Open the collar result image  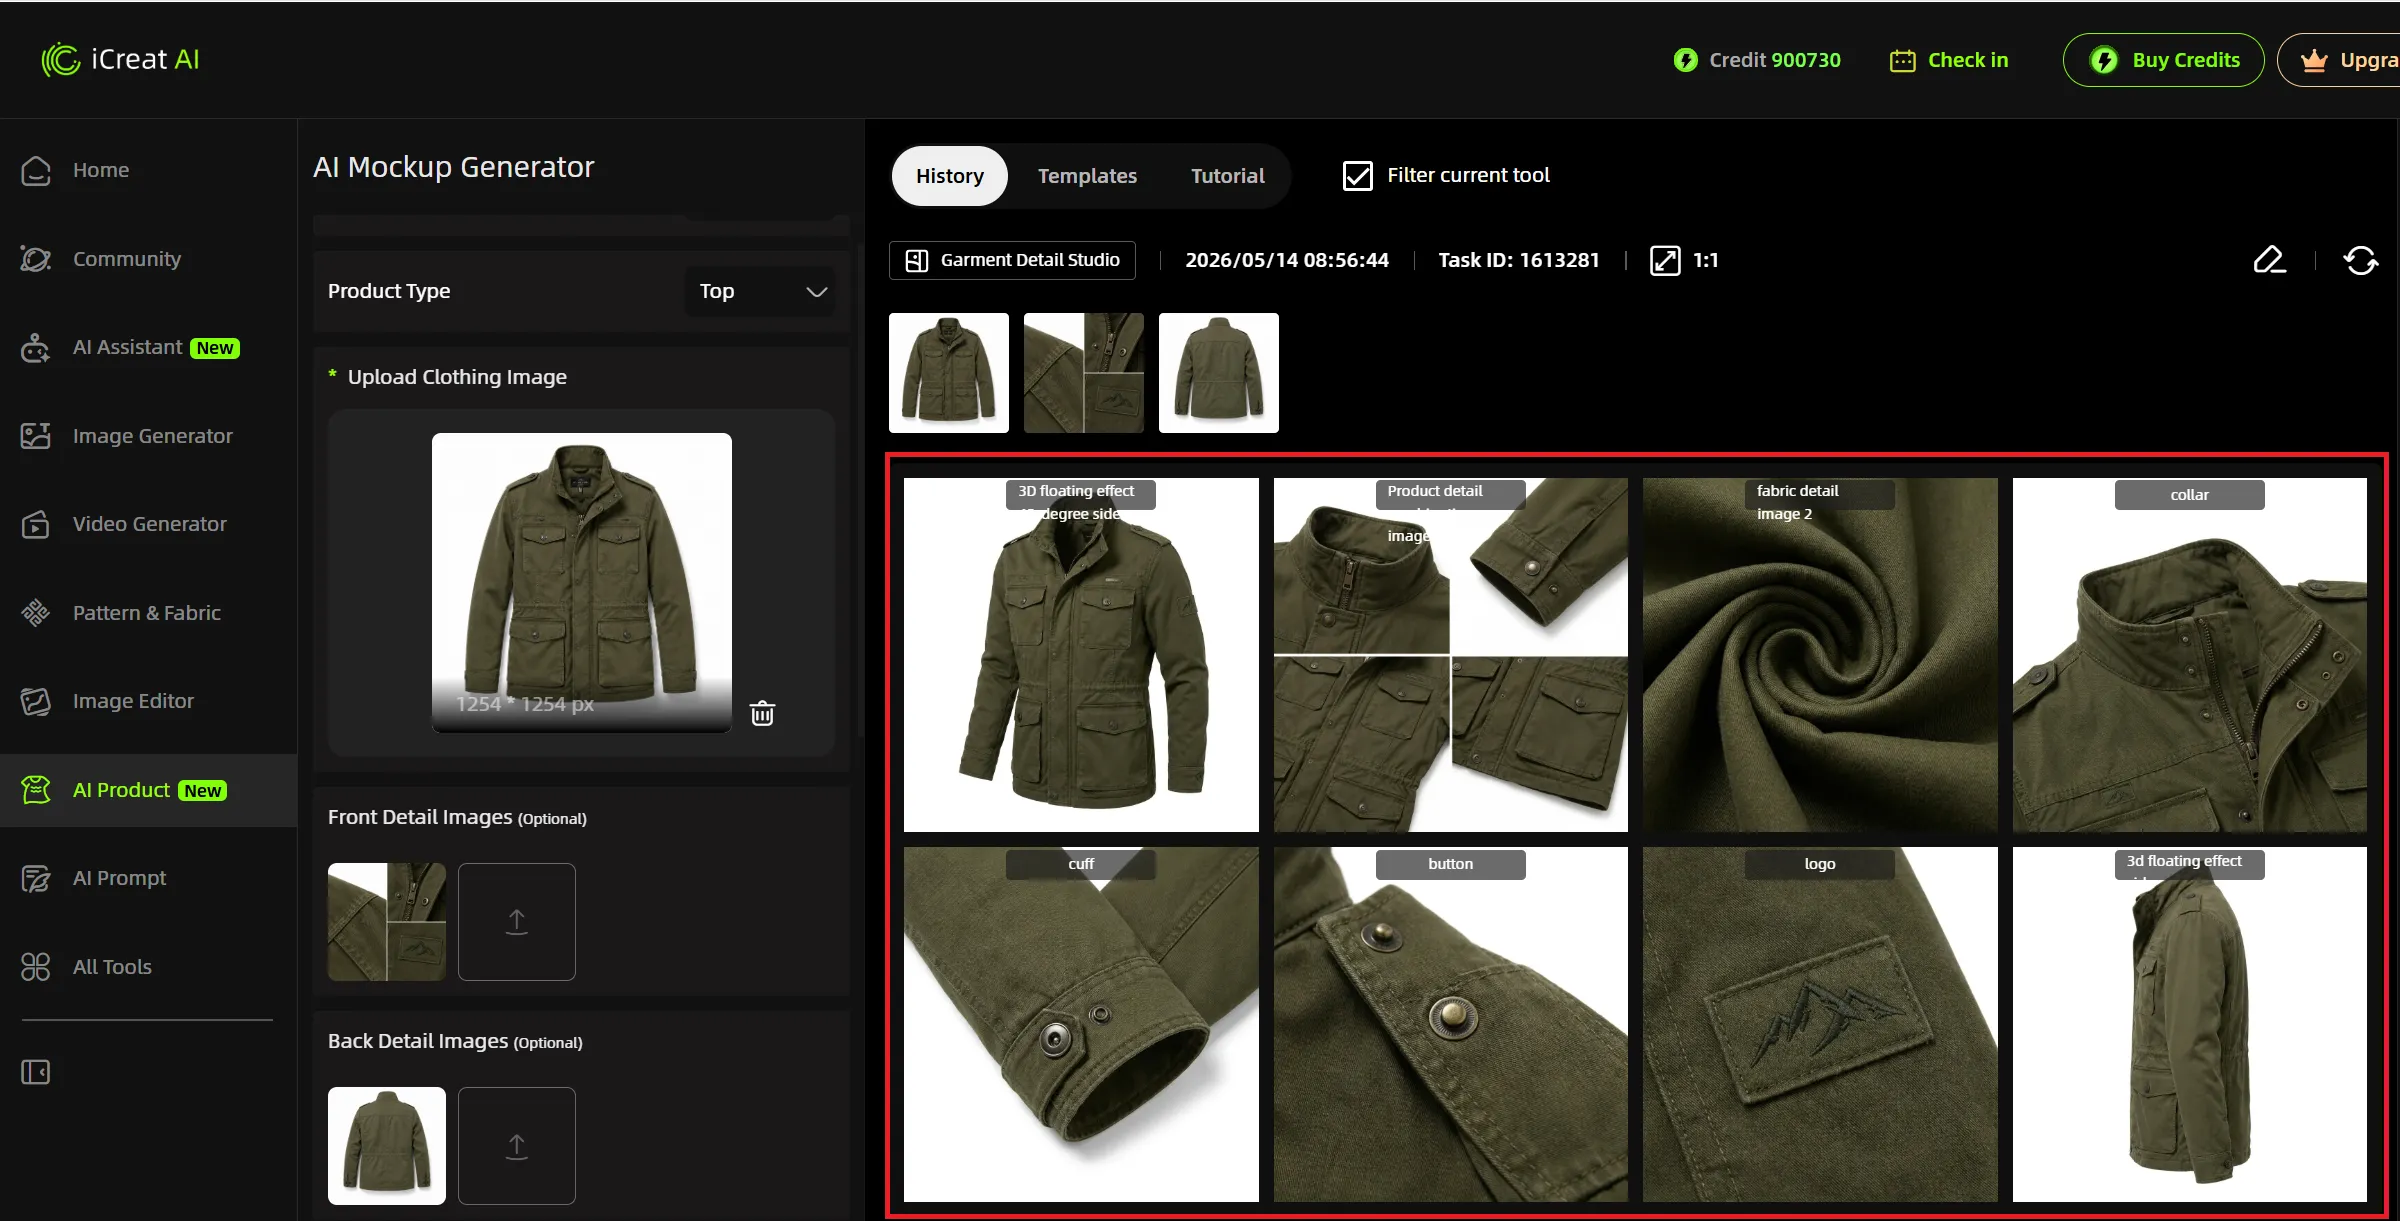[2190, 655]
